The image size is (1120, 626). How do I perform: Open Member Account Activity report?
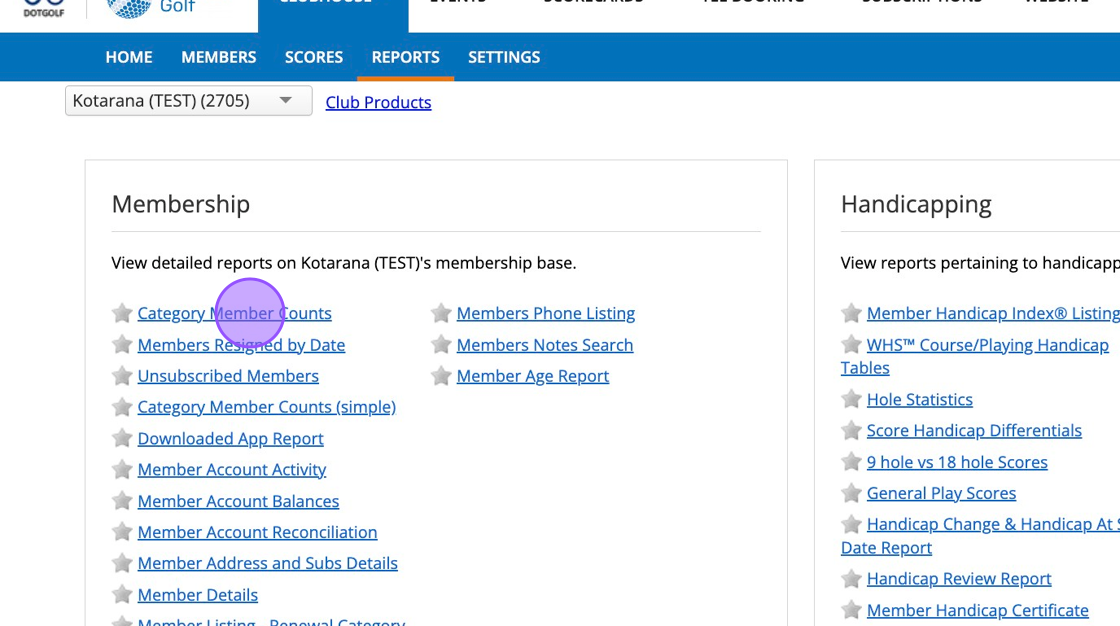[x=232, y=470]
